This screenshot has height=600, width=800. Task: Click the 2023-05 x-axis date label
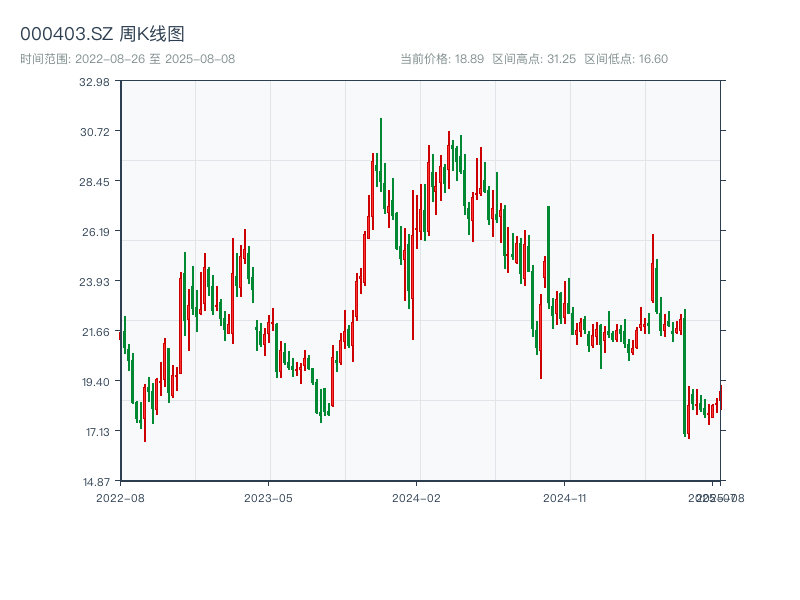click(x=268, y=497)
